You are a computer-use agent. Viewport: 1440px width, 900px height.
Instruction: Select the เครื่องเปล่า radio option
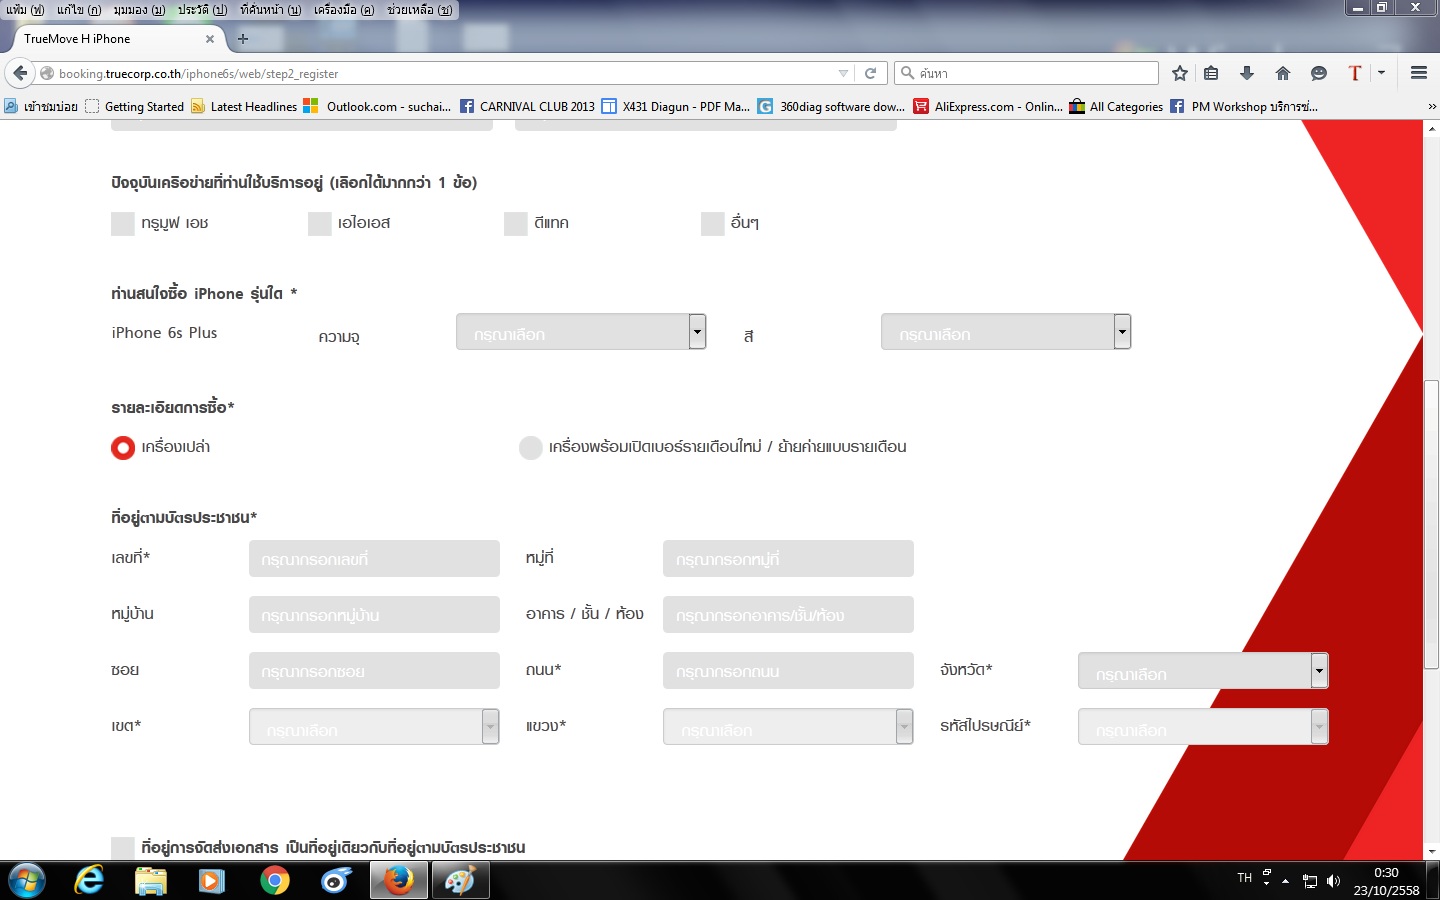click(x=123, y=447)
